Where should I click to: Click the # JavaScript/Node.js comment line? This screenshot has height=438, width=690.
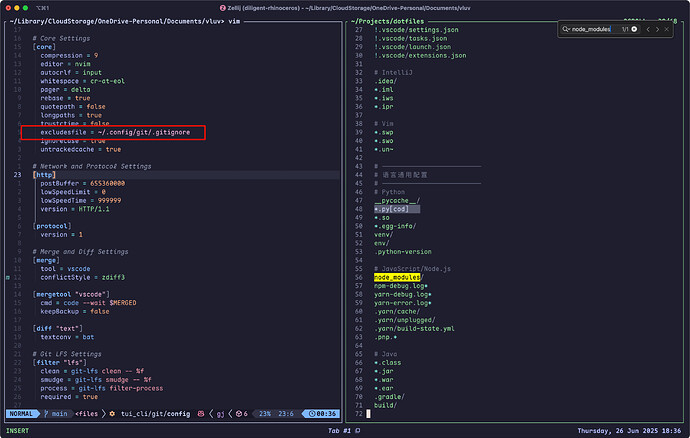pos(412,269)
